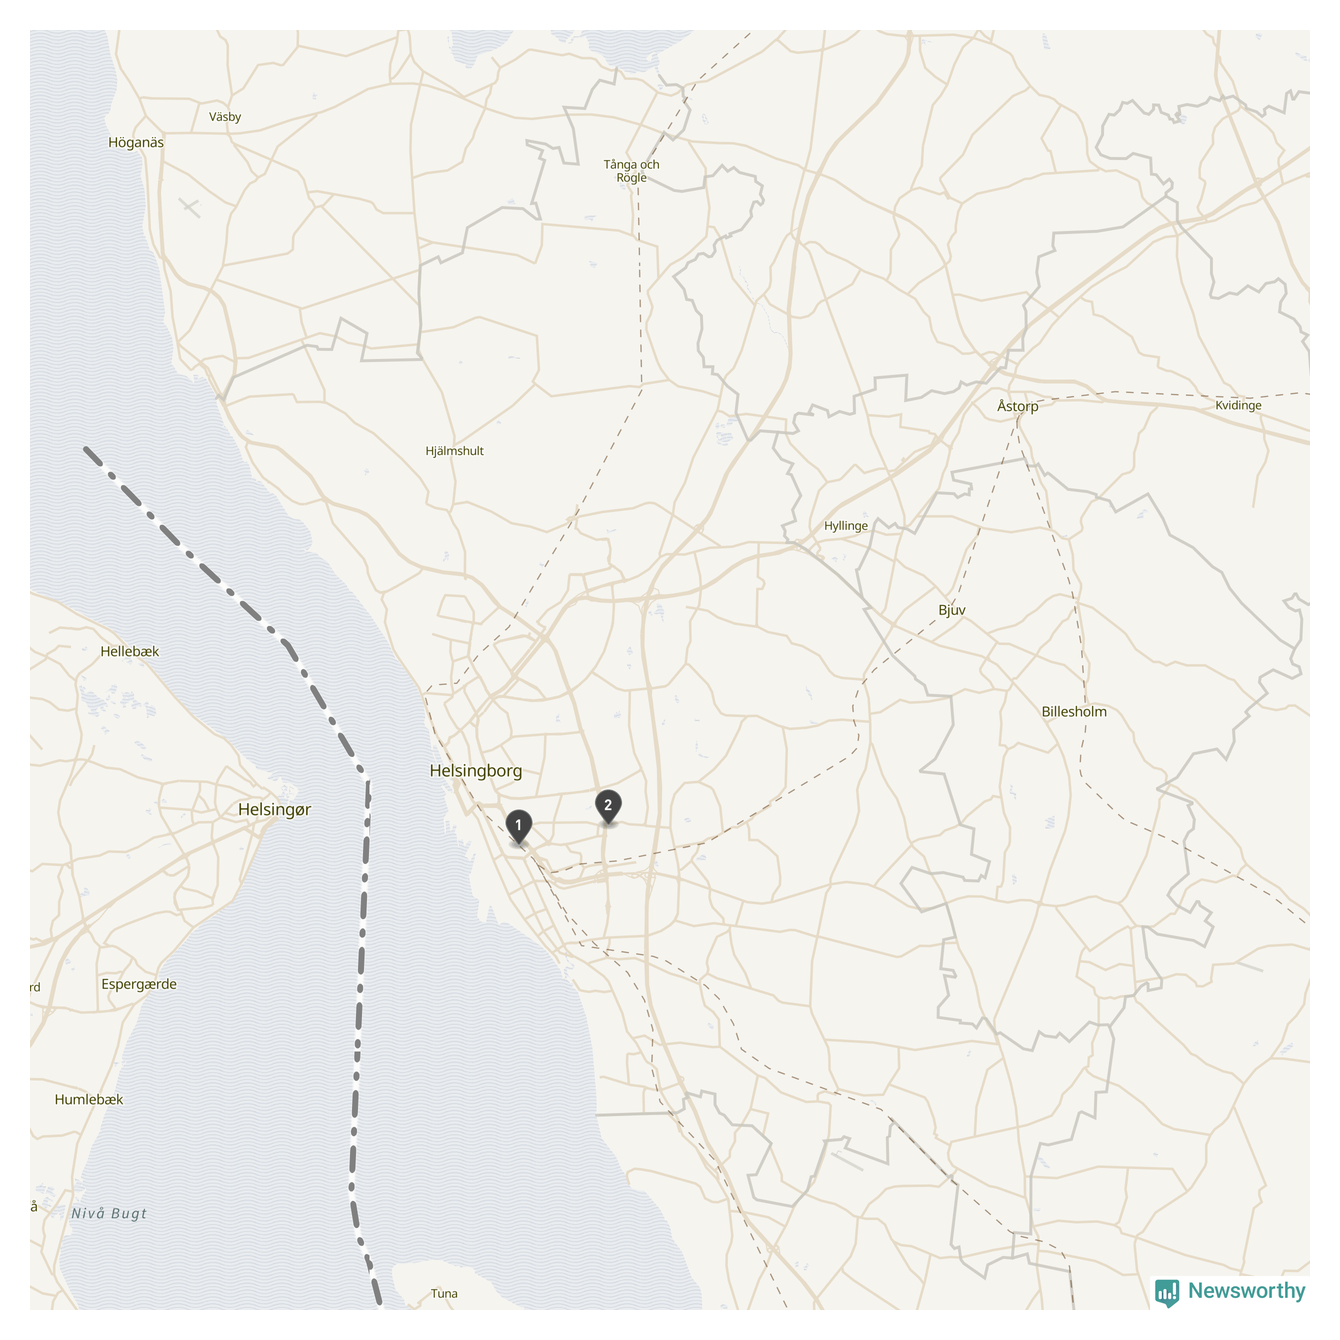Click the Newsworthy logo icon

click(1167, 1293)
